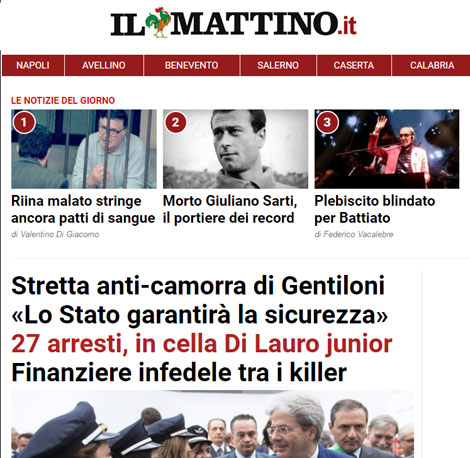Click the Il Mattino rooster logo
The width and height of the screenshot is (470, 458).
click(233, 23)
